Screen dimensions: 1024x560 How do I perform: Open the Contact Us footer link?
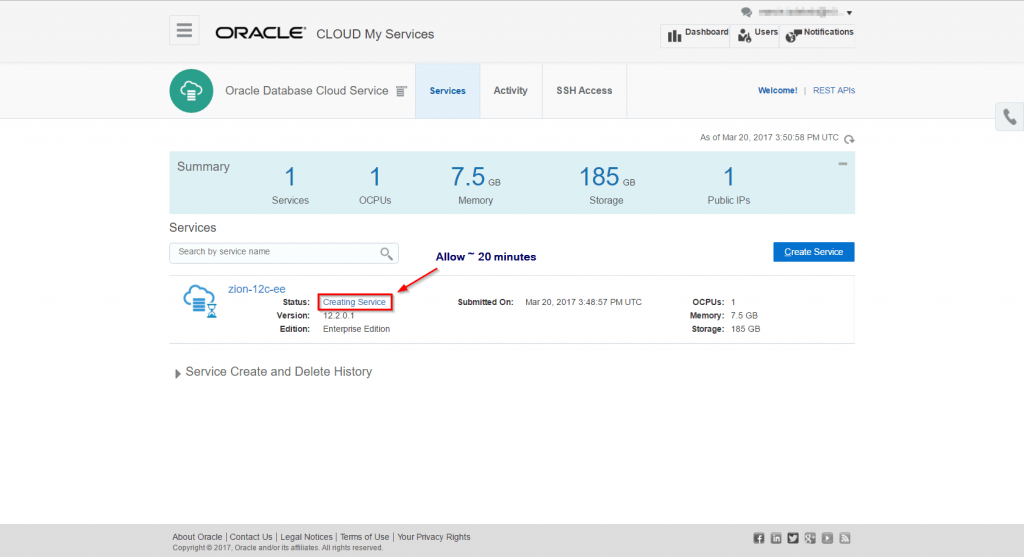251,537
